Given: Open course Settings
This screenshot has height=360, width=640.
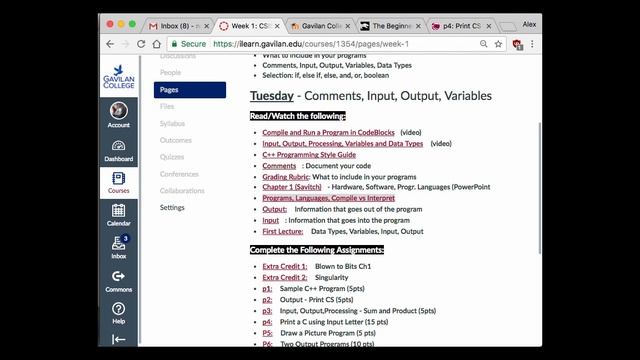Looking at the screenshot, I should coord(172,208).
